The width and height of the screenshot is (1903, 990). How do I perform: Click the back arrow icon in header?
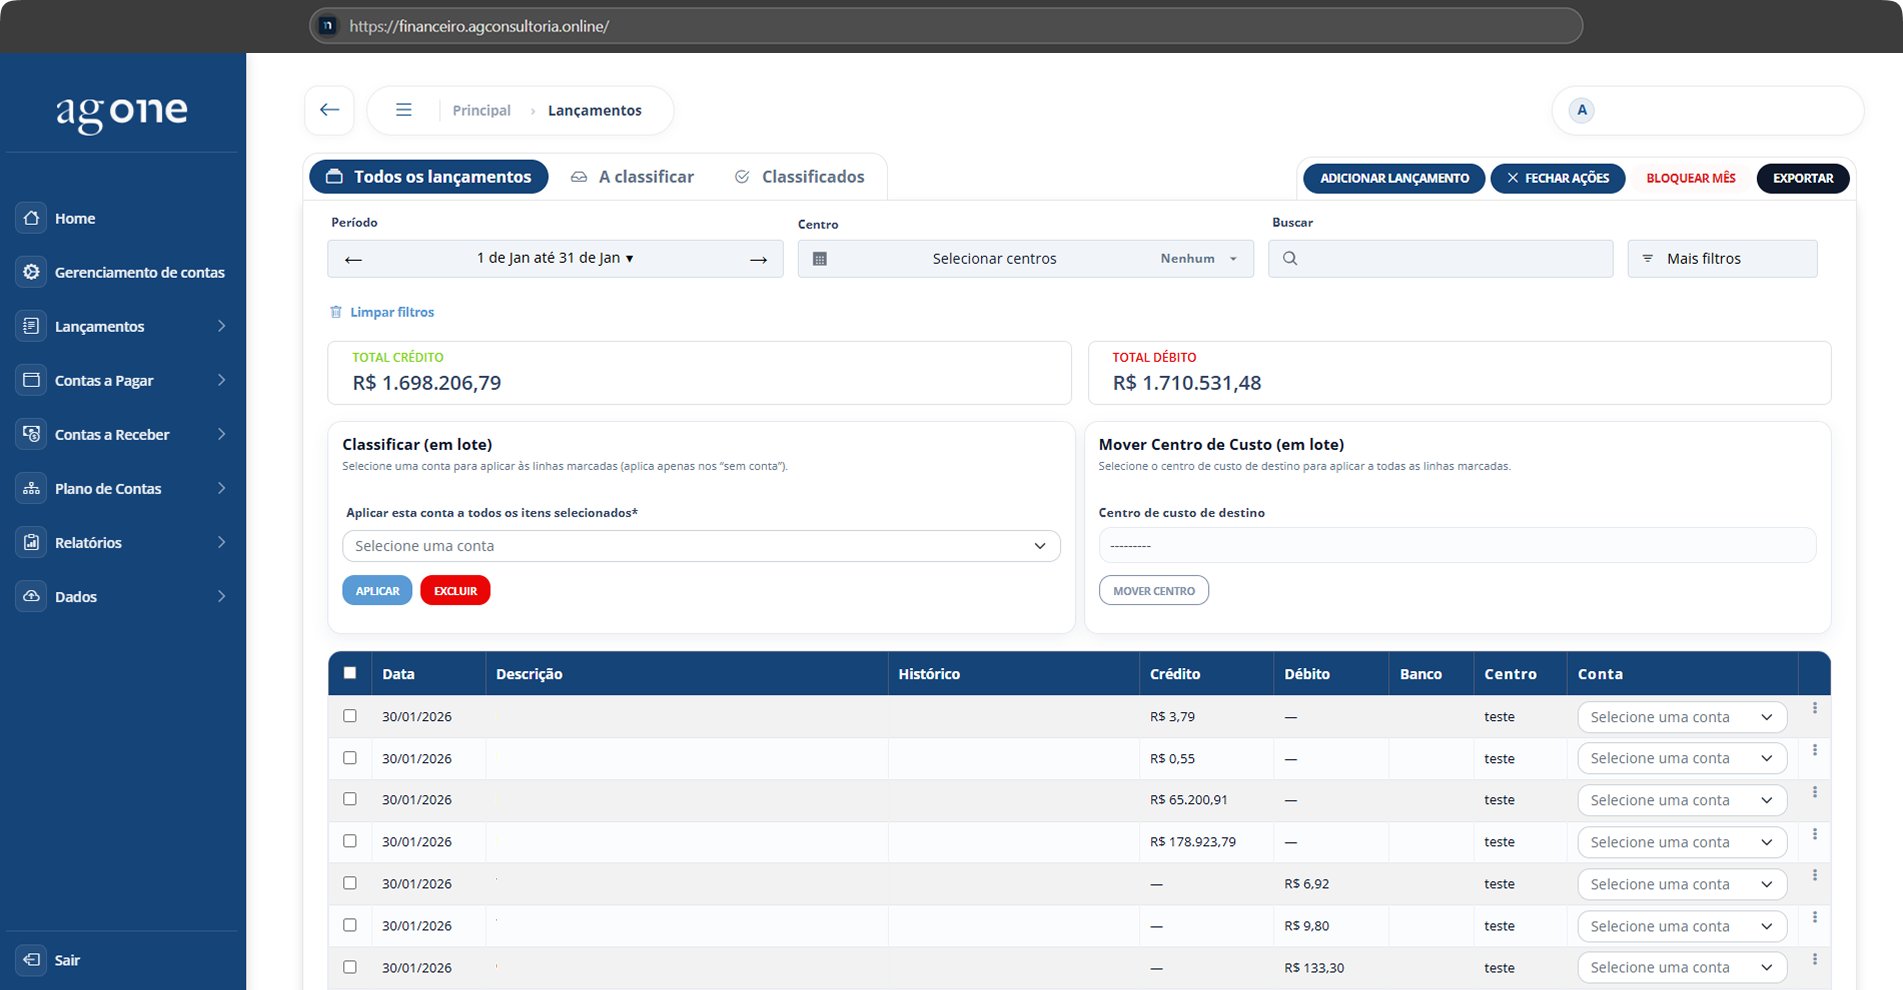(329, 110)
